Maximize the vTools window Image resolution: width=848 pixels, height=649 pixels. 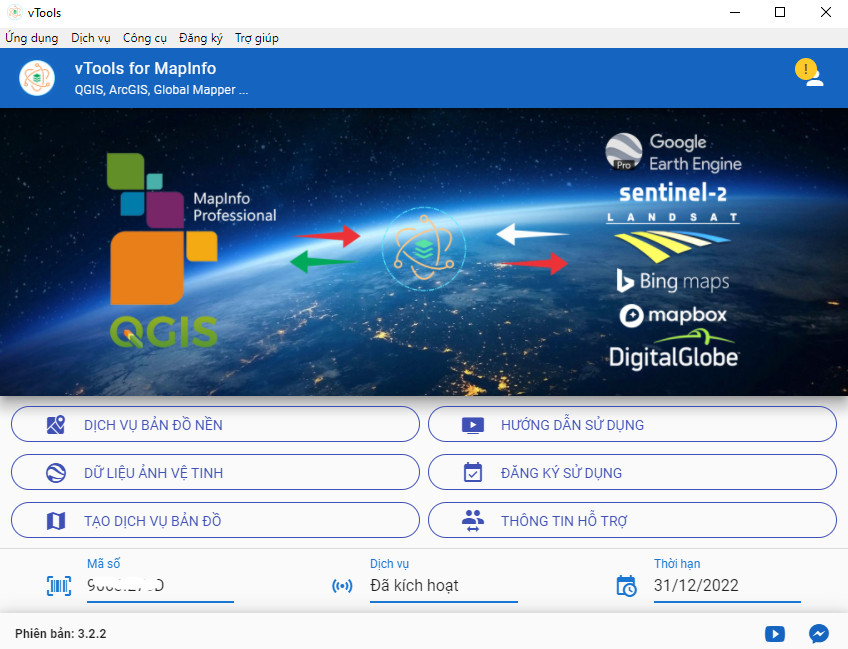pos(780,12)
